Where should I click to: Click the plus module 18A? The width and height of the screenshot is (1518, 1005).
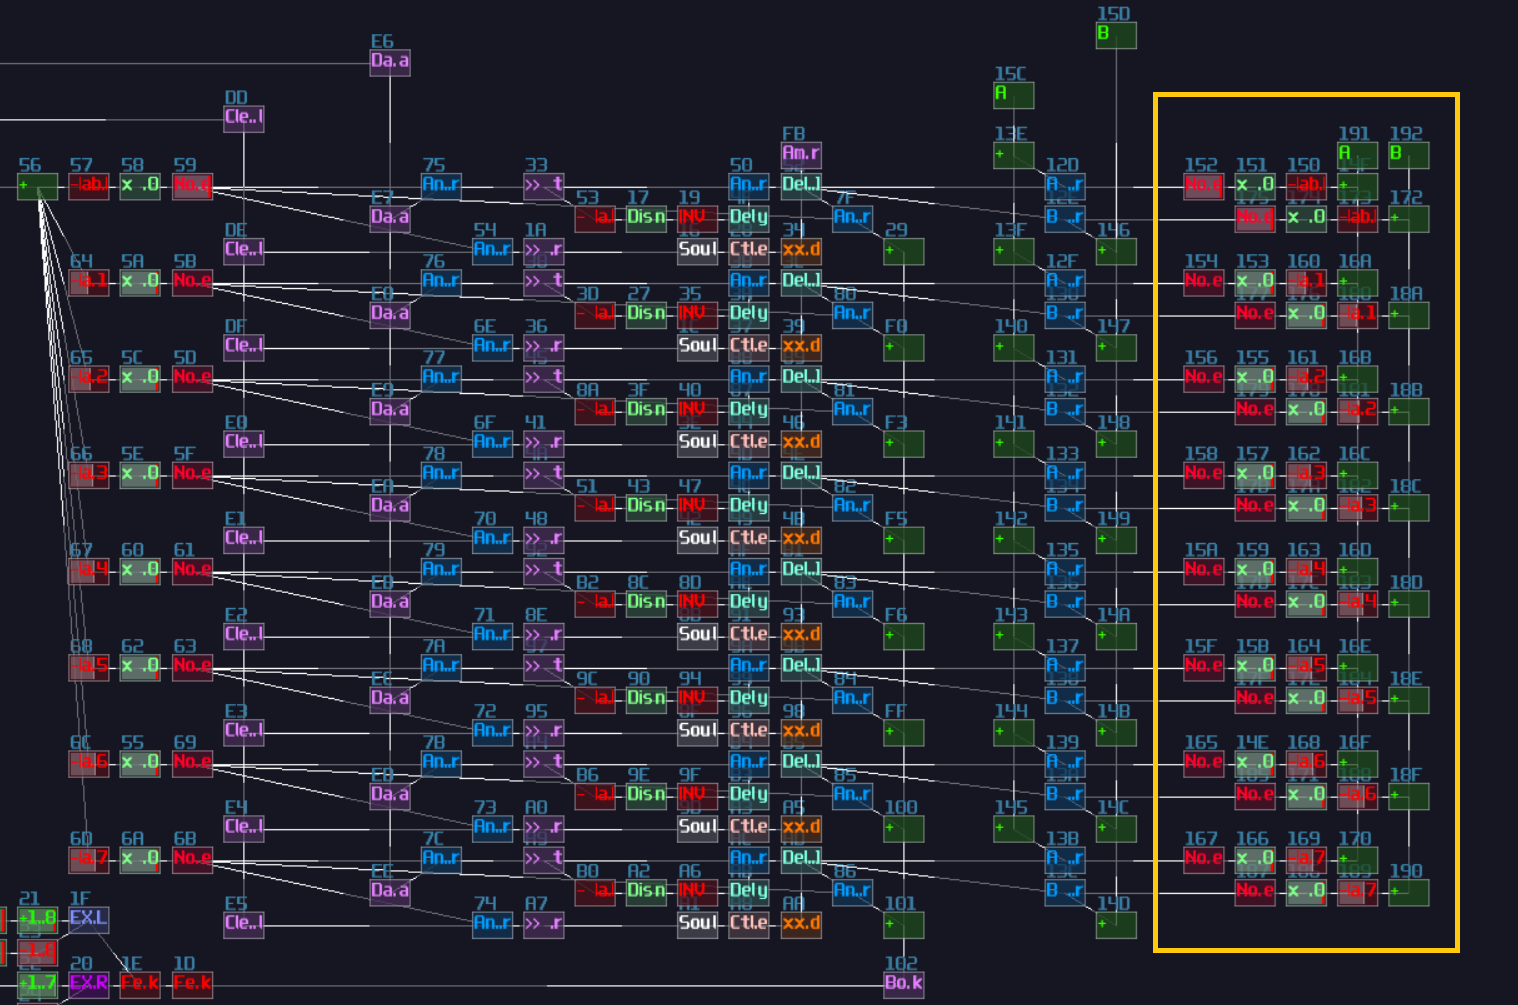pyautogui.click(x=1409, y=315)
